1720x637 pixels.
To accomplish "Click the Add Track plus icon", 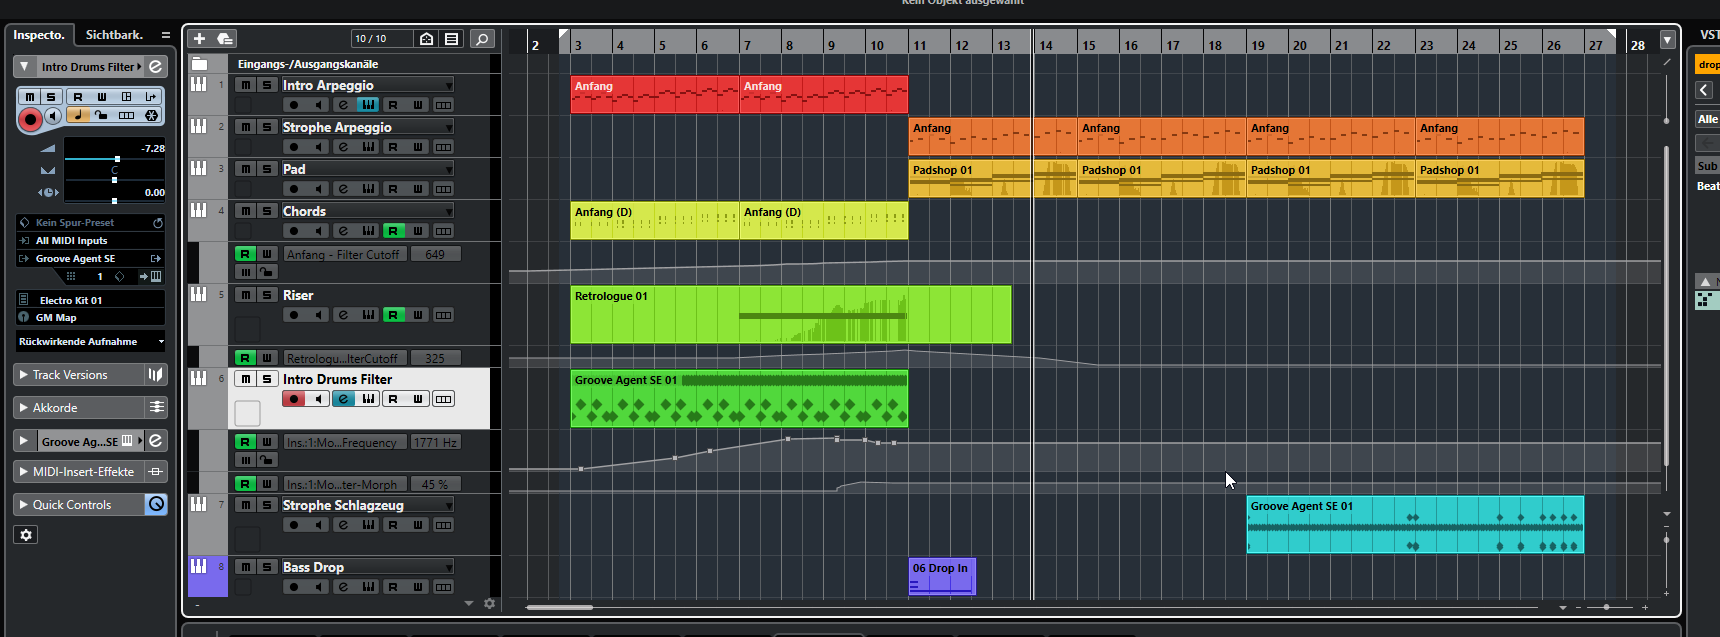I will tap(199, 39).
